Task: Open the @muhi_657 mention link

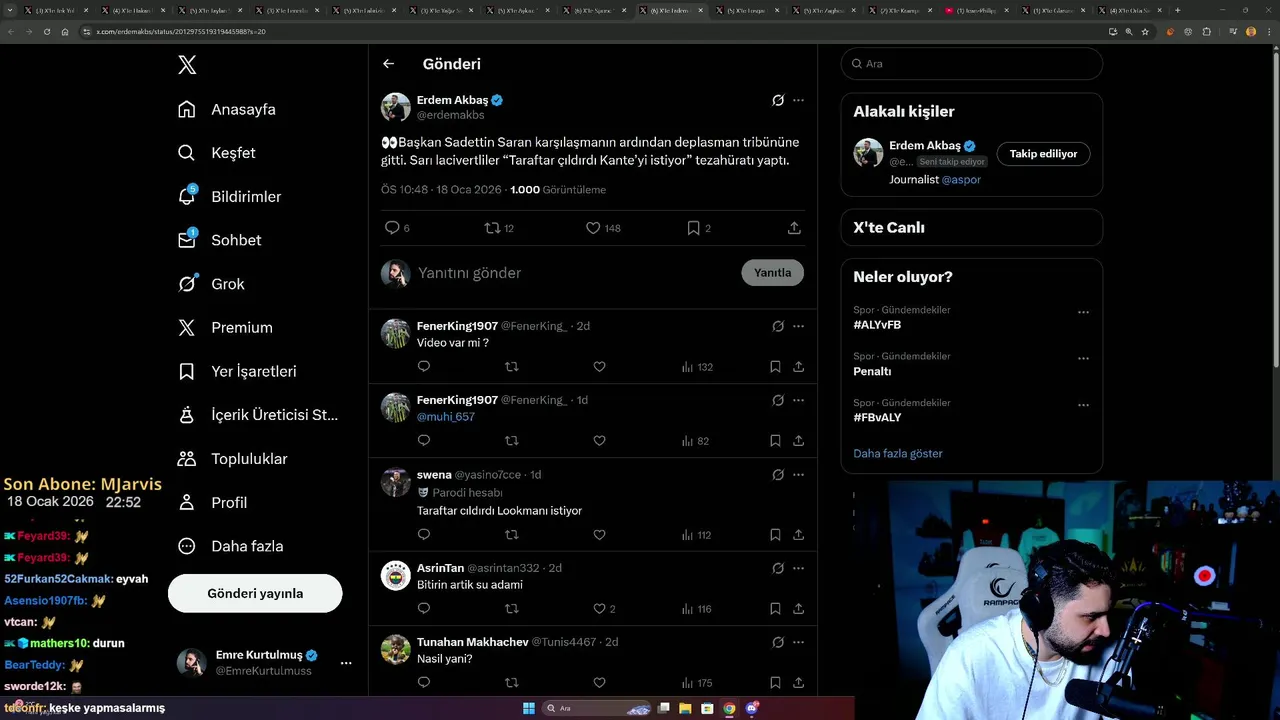Action: 446,416
